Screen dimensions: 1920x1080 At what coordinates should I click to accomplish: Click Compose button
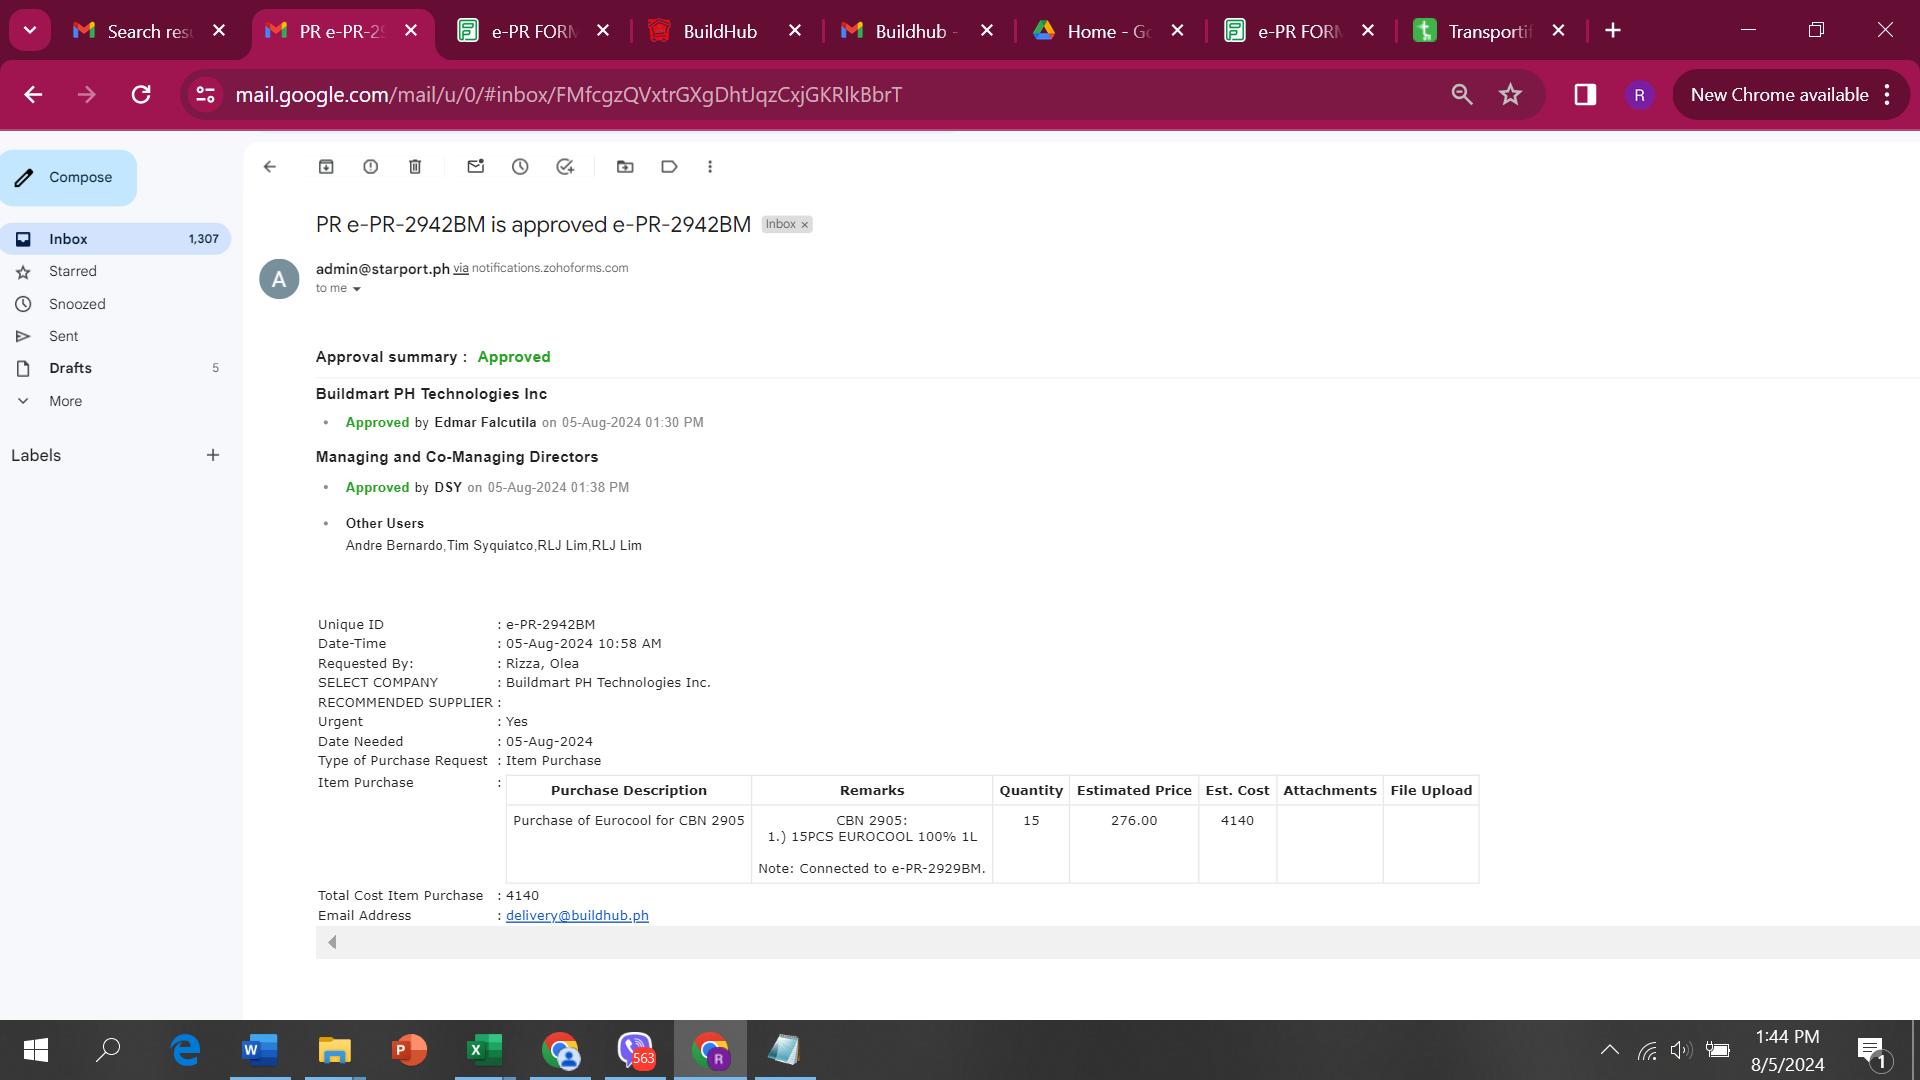(68, 178)
